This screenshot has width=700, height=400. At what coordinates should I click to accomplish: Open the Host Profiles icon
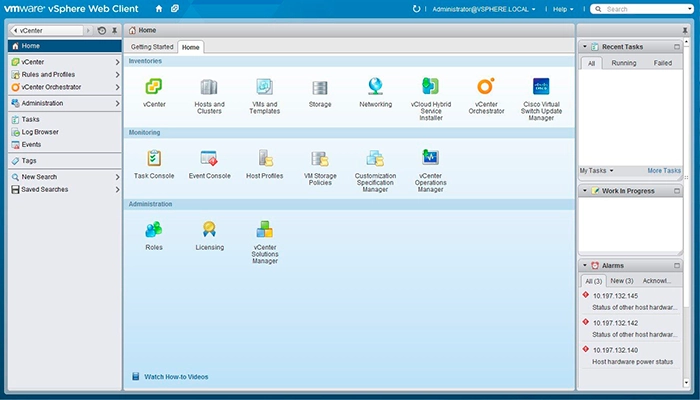point(265,158)
